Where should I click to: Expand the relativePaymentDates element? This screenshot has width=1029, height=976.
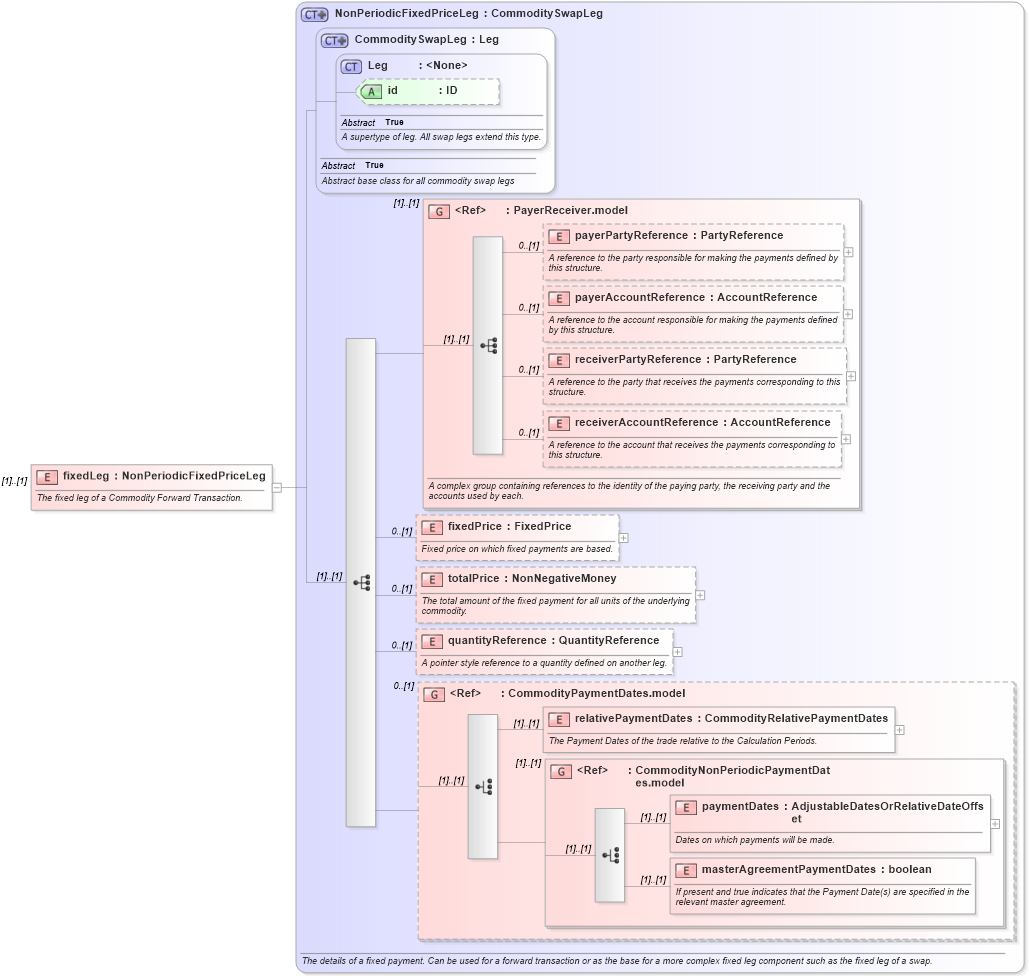tap(899, 731)
